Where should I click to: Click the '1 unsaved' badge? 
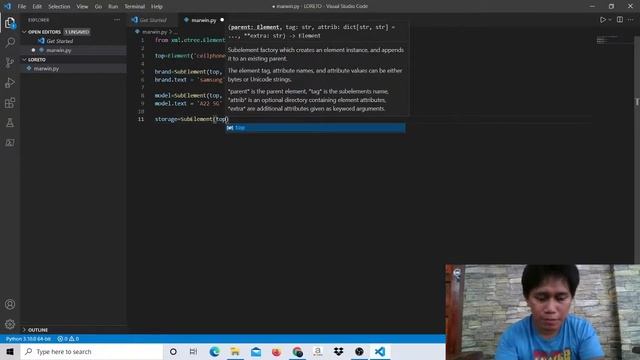[x=77, y=32]
